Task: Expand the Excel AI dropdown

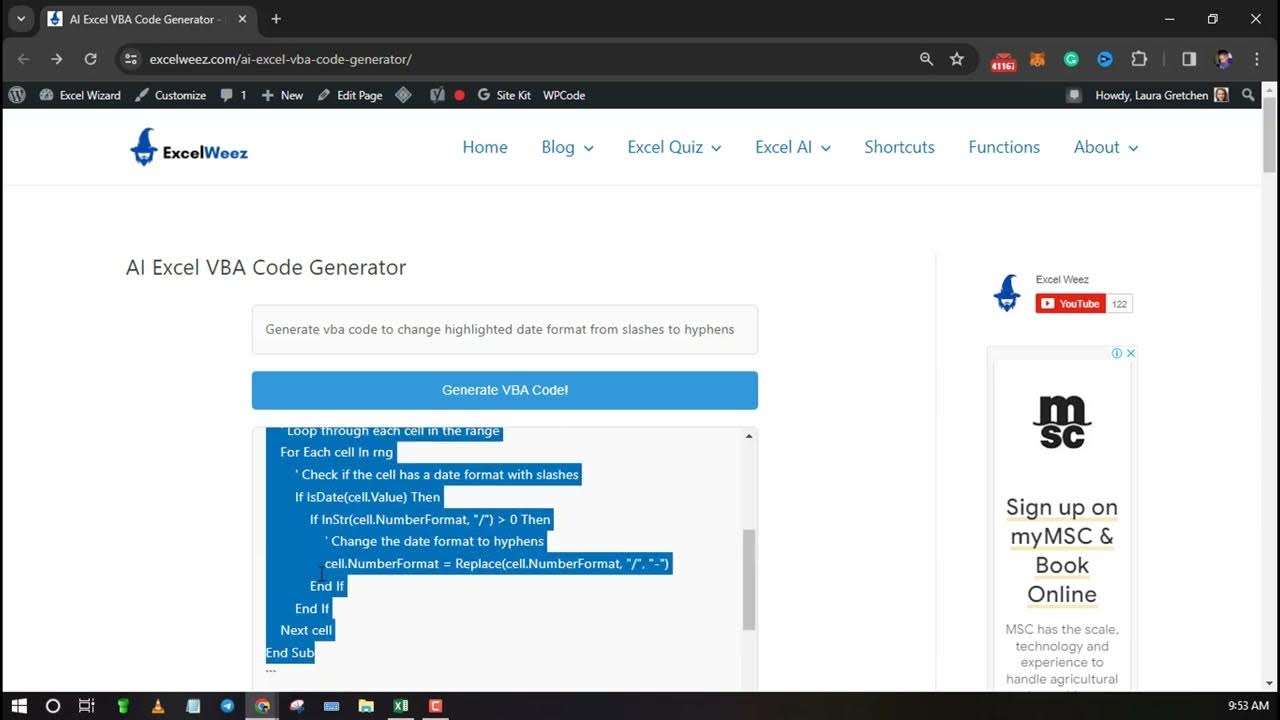Action: 791,147
